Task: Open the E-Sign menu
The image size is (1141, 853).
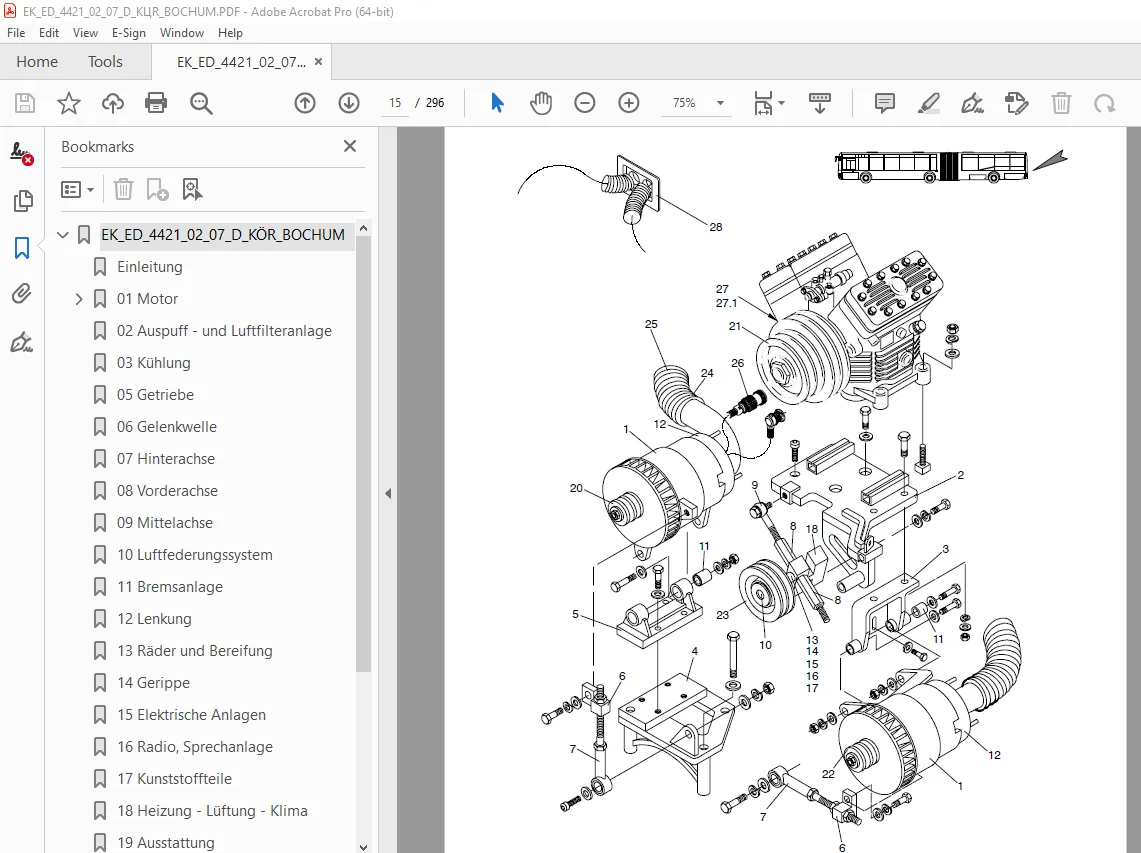Action: click(129, 33)
